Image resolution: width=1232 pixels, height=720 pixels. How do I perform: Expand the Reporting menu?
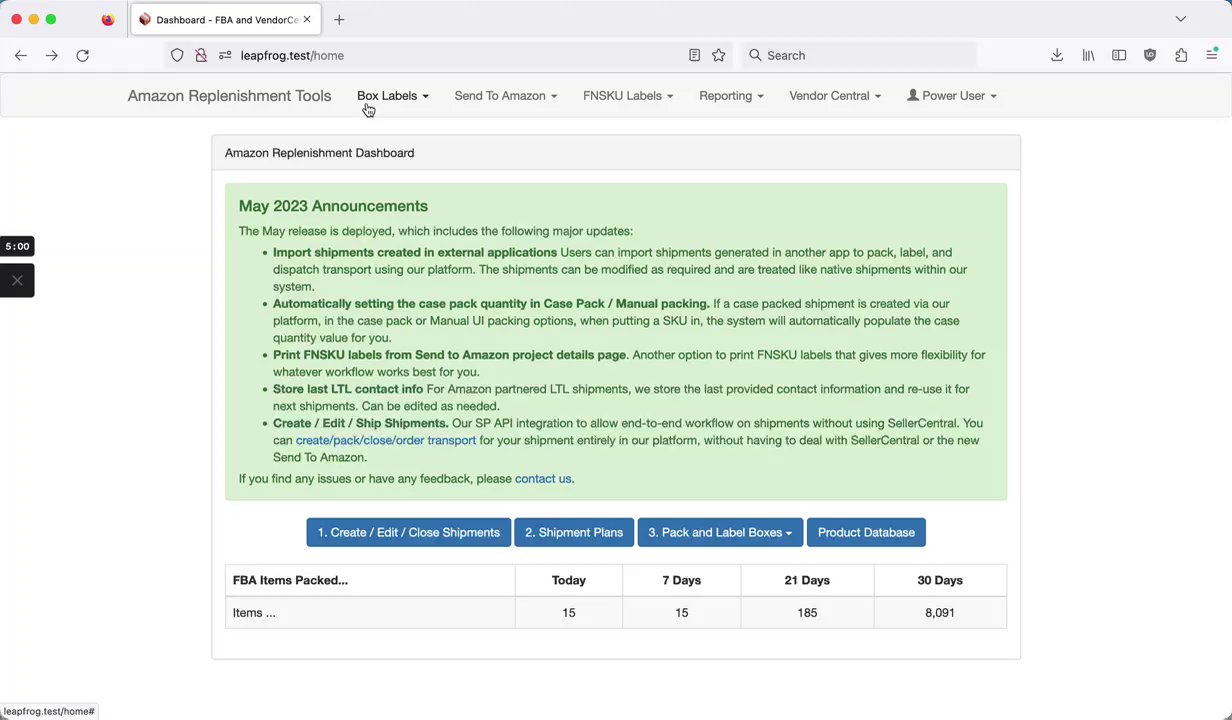point(731,96)
